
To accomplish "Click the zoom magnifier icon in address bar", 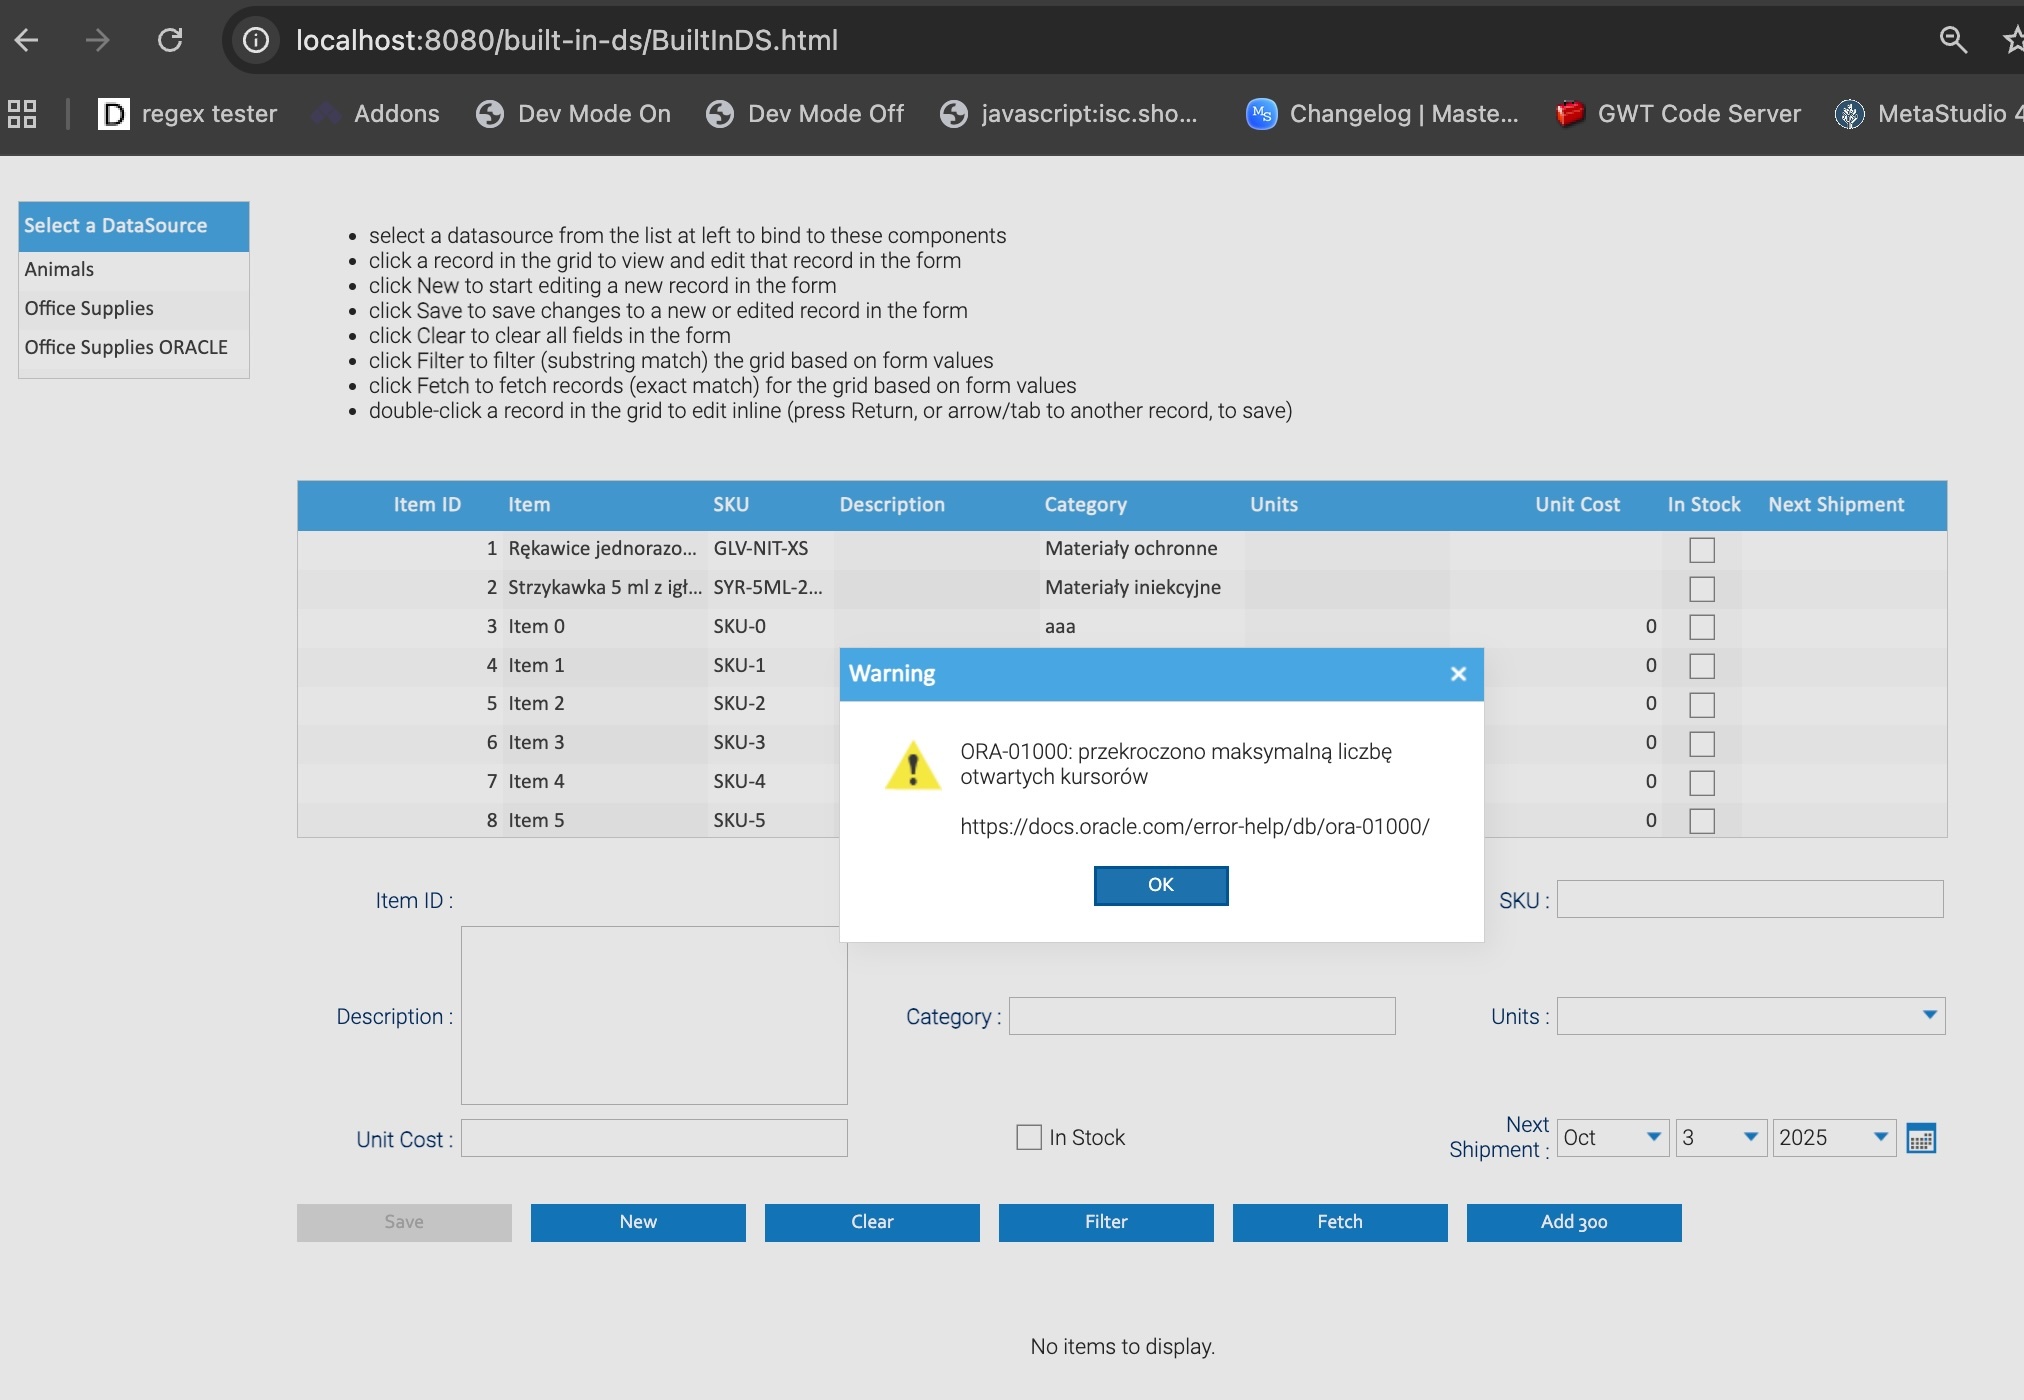I will (1952, 40).
